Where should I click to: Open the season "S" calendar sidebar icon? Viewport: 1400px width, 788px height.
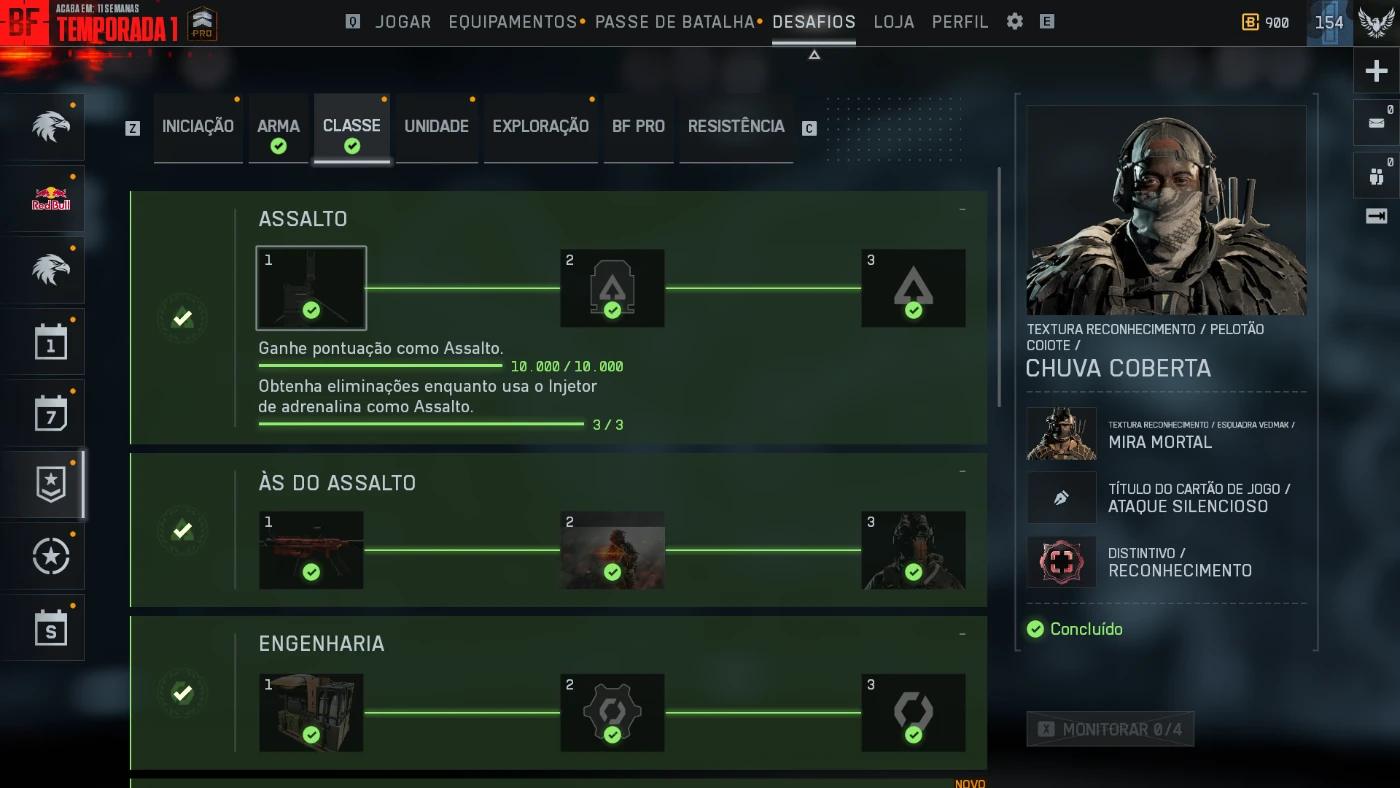50,628
